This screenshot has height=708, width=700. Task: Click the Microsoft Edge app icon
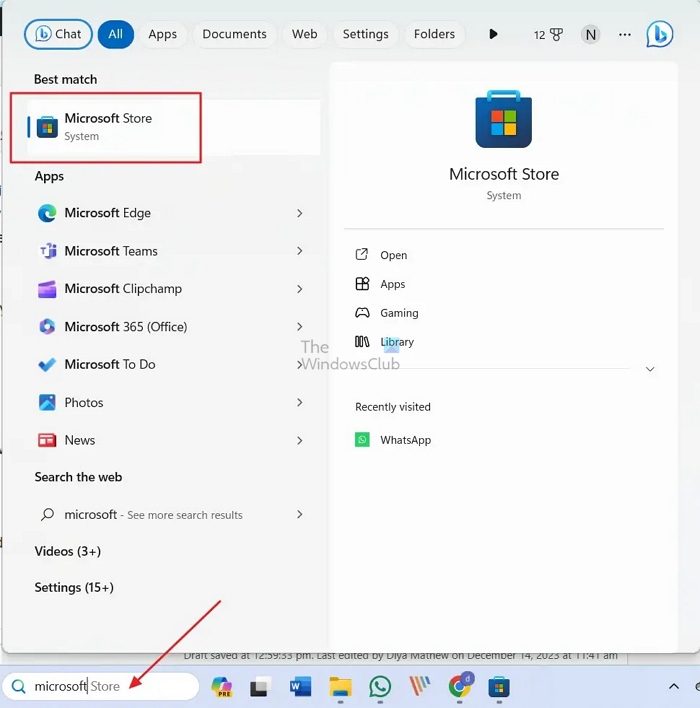47,213
